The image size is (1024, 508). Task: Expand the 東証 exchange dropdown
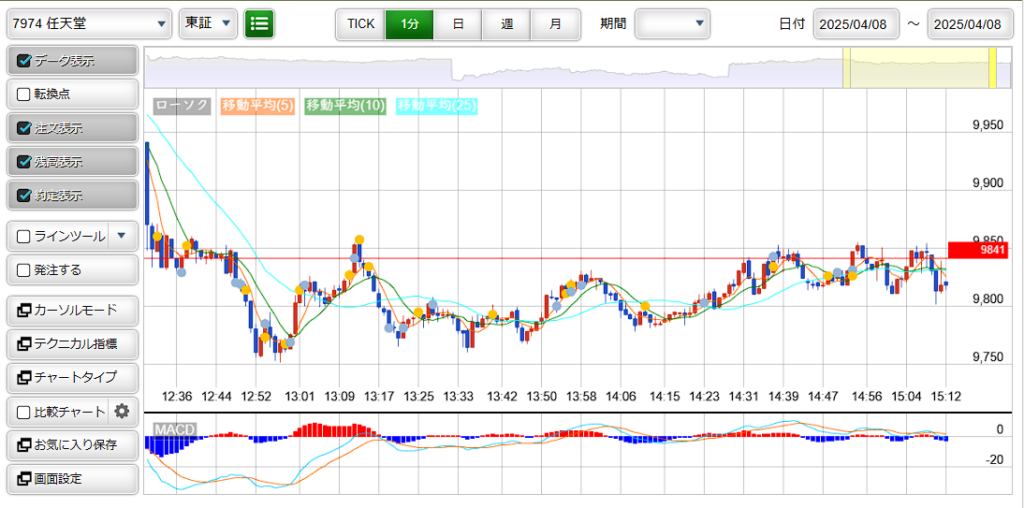point(208,23)
